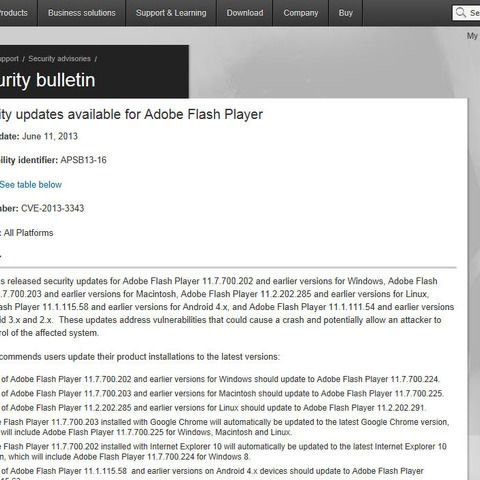Open the Support & Learning menu
This screenshot has width=480, height=480.
[x=171, y=13]
